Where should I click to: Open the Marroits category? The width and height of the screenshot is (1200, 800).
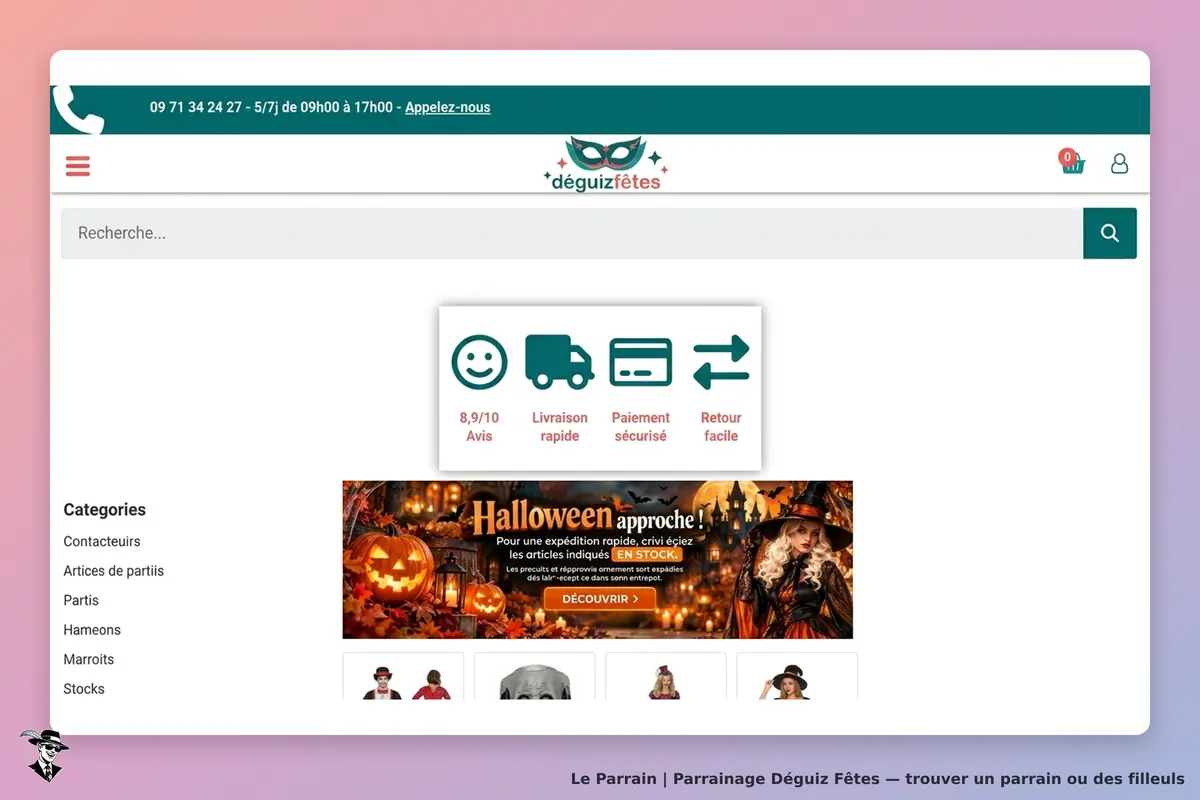(x=89, y=659)
